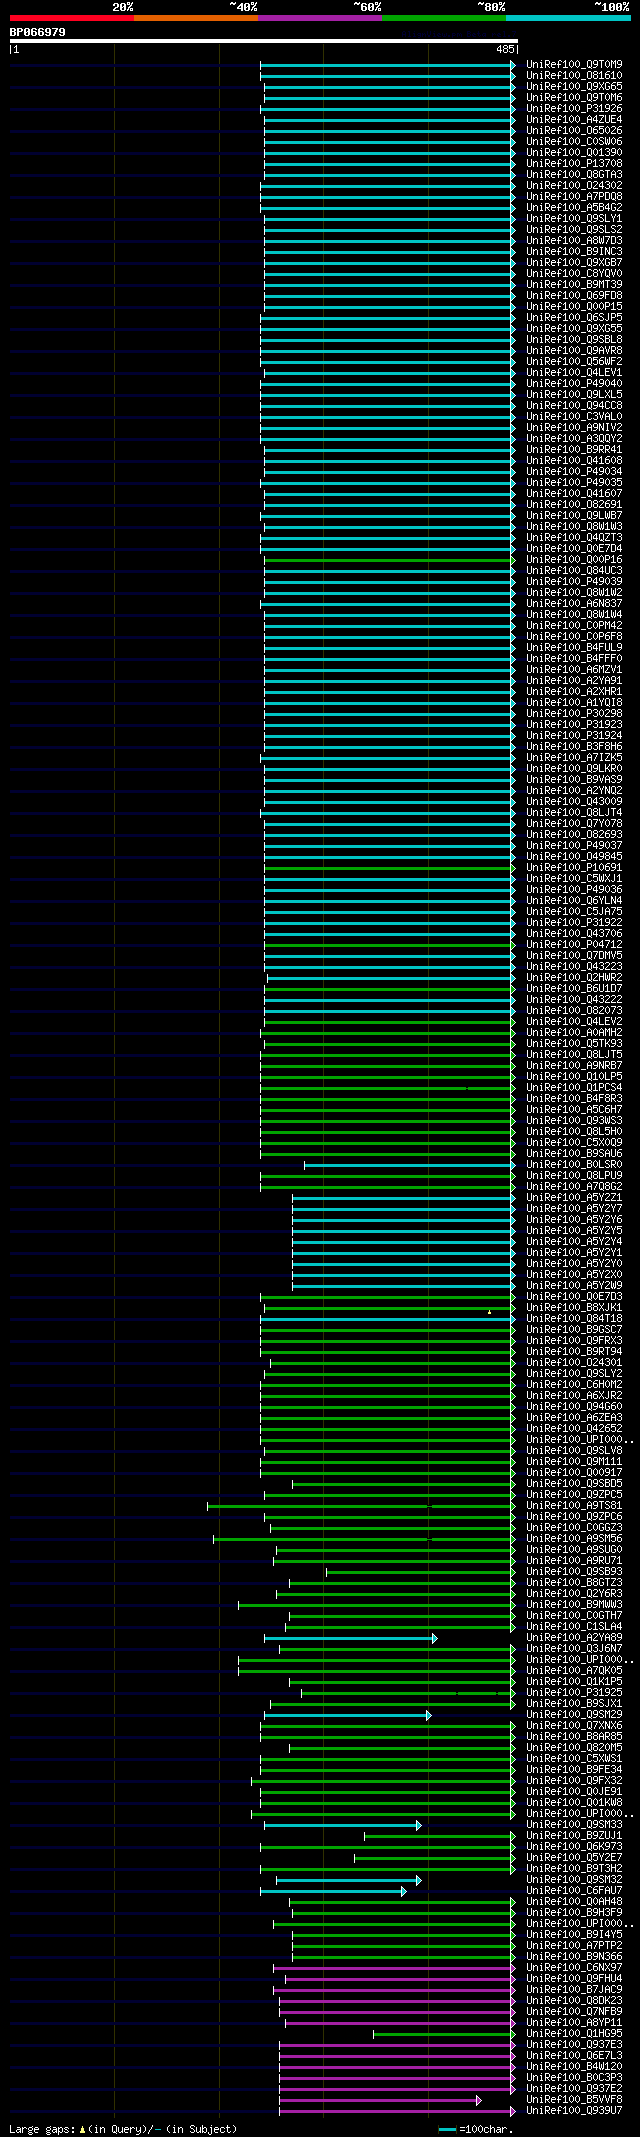Select label UniRef100_P49034
The width and height of the screenshot is (640, 2137).
click(x=574, y=471)
